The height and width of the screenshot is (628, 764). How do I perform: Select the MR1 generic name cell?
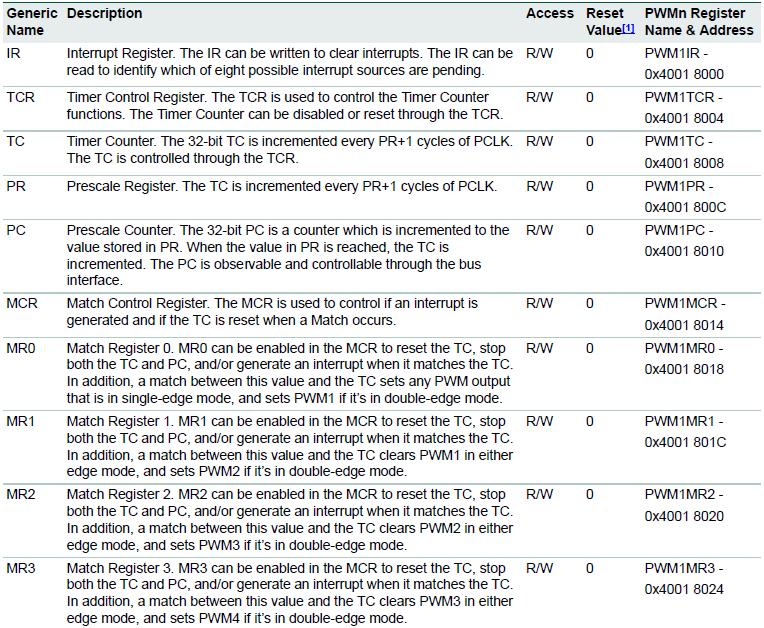pos(21,421)
